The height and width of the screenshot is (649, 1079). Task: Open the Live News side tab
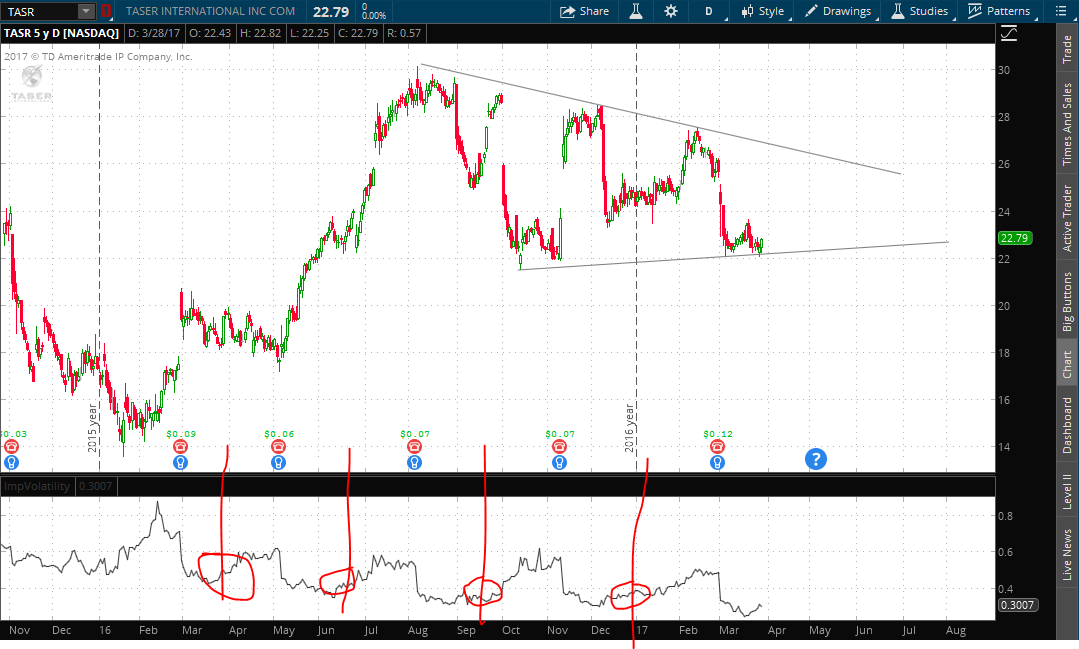(x=1067, y=555)
